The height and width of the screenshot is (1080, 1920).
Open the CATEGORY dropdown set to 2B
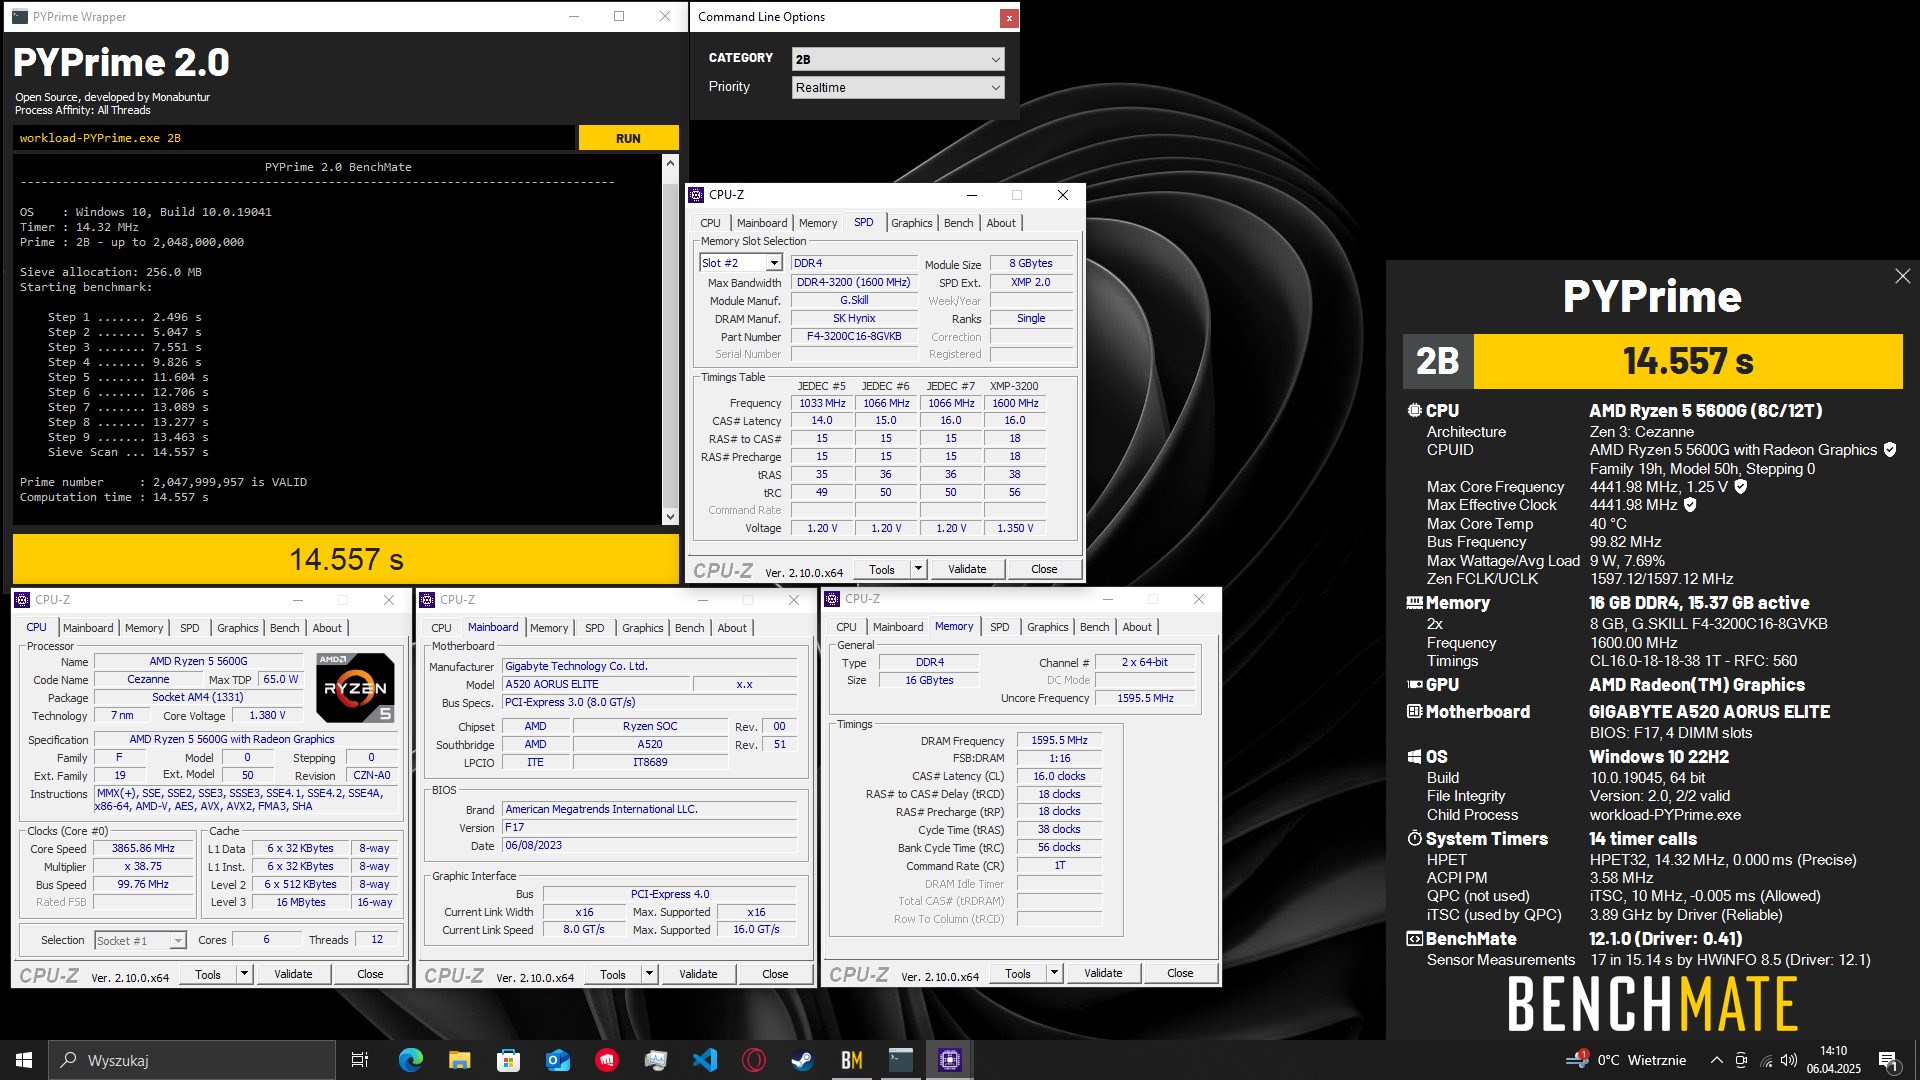tap(897, 59)
